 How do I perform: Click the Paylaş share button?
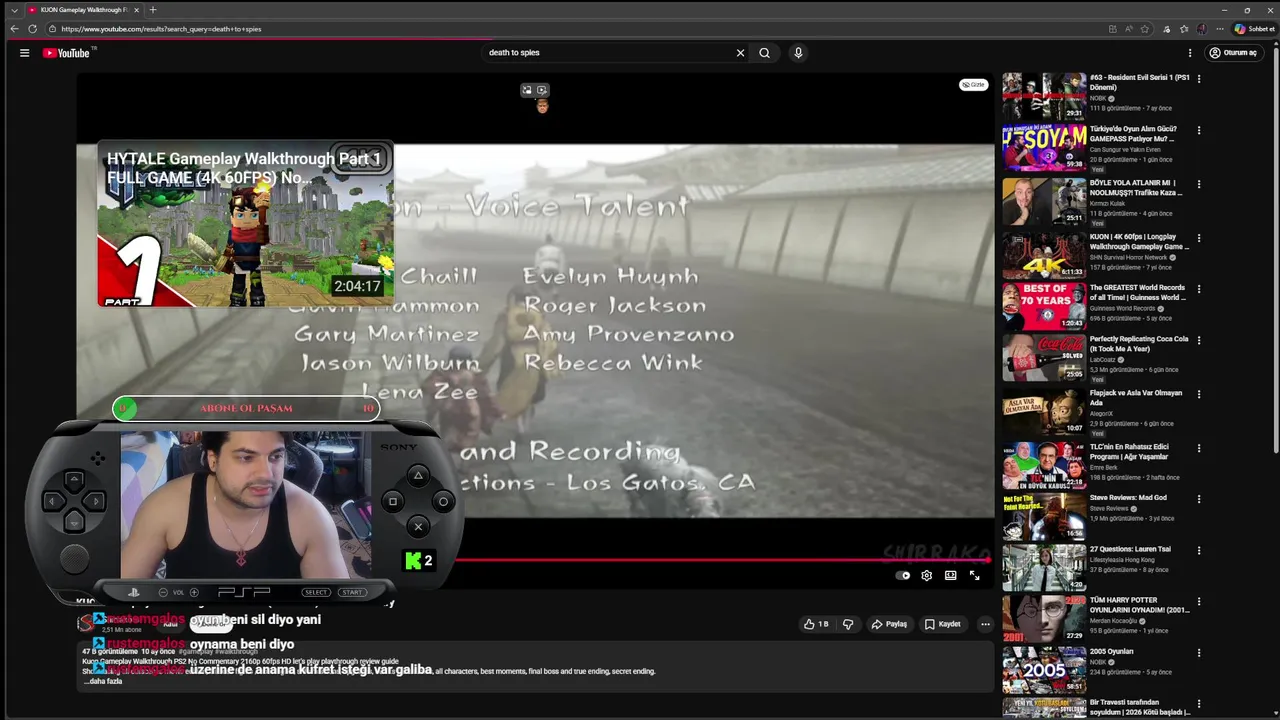pyautogui.click(x=889, y=624)
